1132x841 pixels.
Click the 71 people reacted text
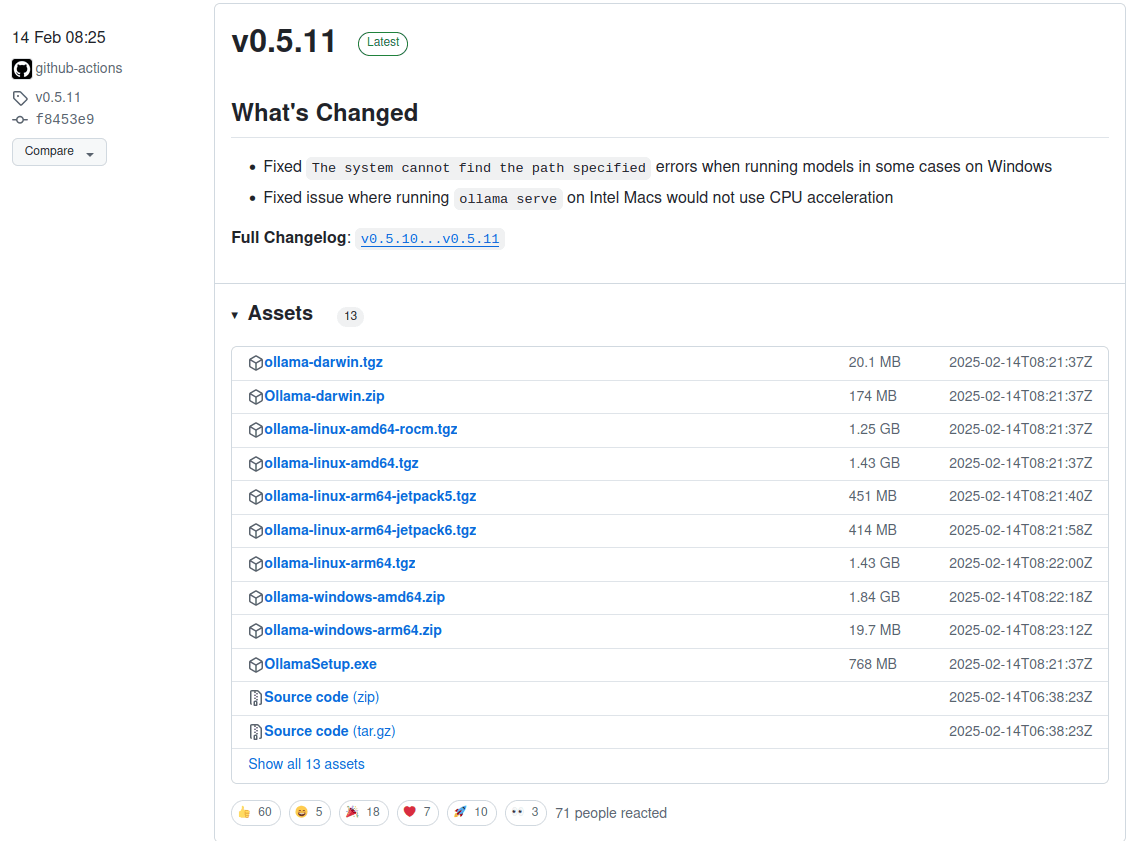[x=611, y=814]
